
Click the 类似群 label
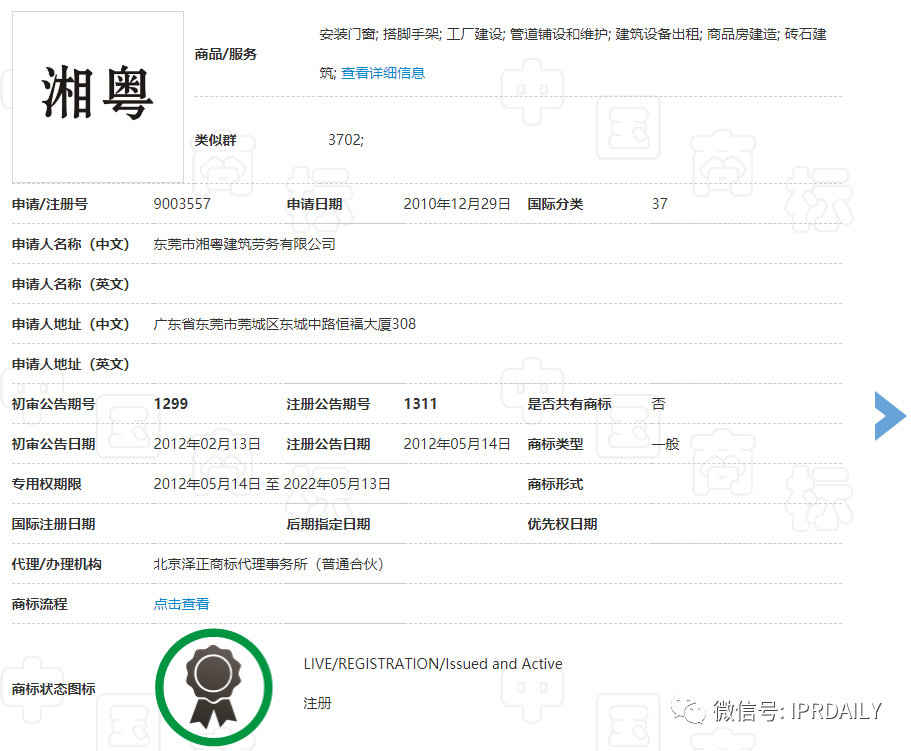[216, 140]
